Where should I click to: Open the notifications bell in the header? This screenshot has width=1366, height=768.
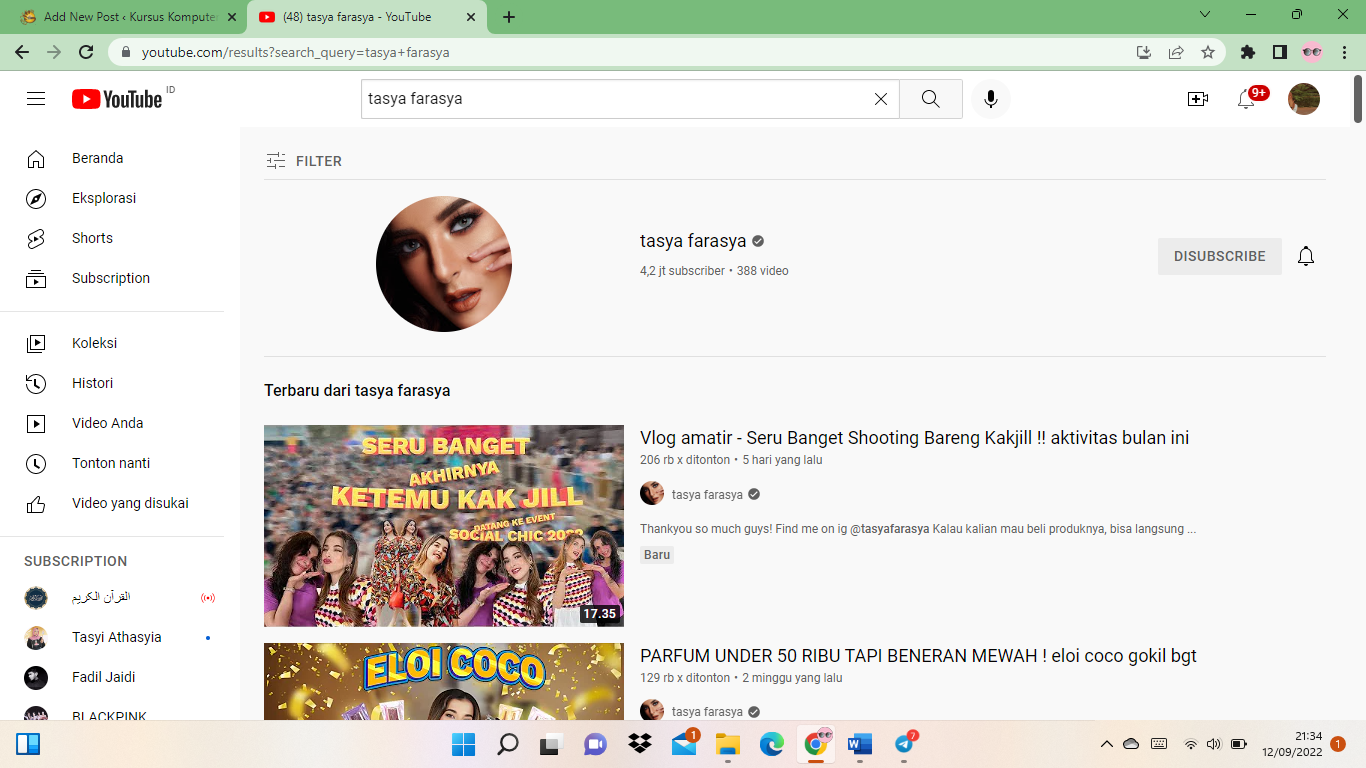click(x=1247, y=99)
